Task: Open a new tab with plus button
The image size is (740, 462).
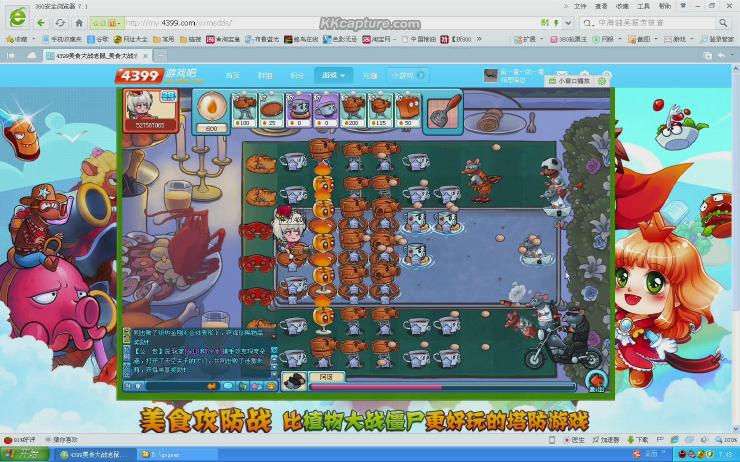Action: (160, 56)
